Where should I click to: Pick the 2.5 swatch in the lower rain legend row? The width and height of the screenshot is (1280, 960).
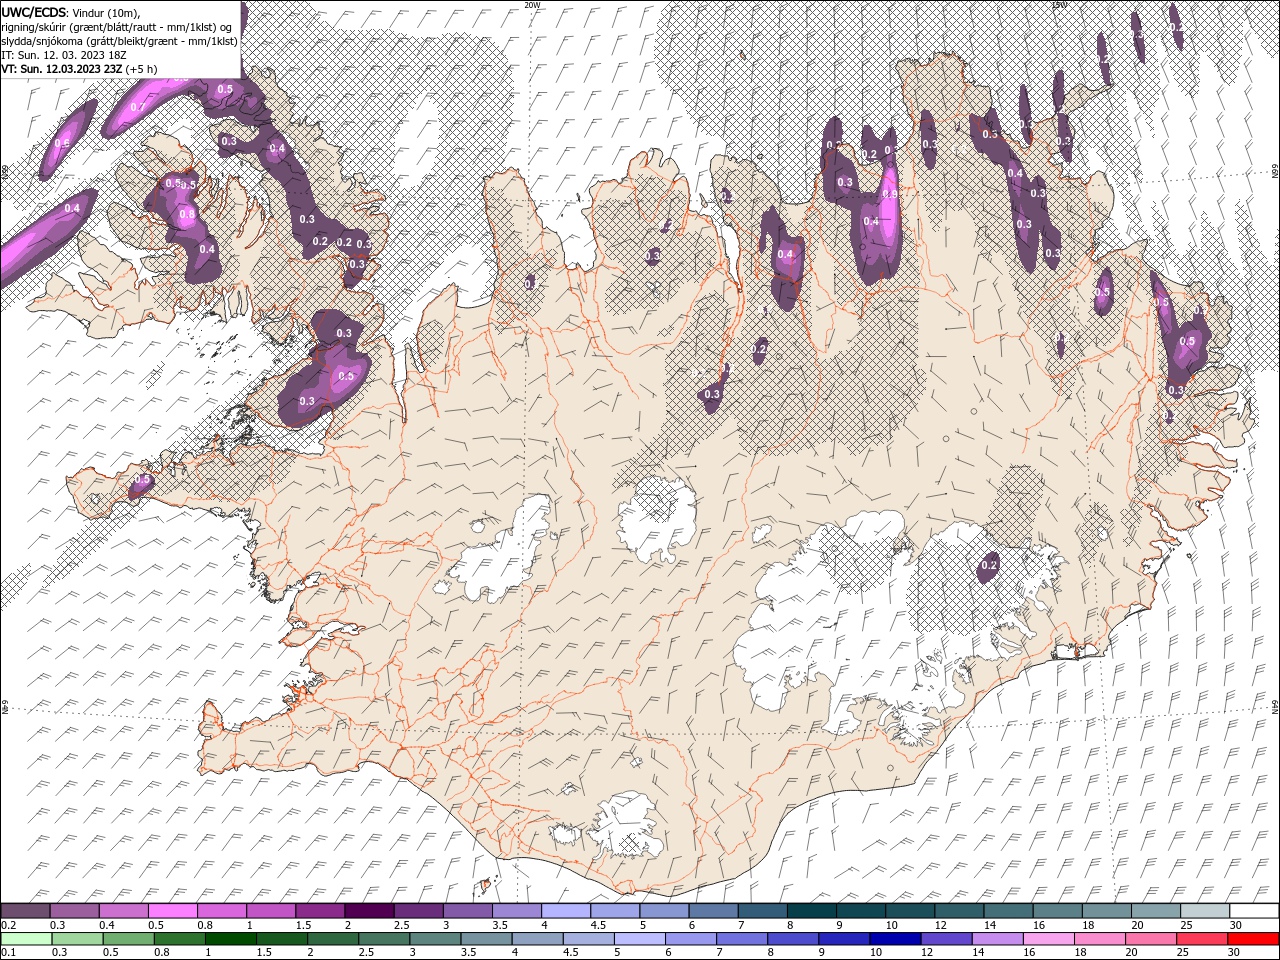(384, 939)
